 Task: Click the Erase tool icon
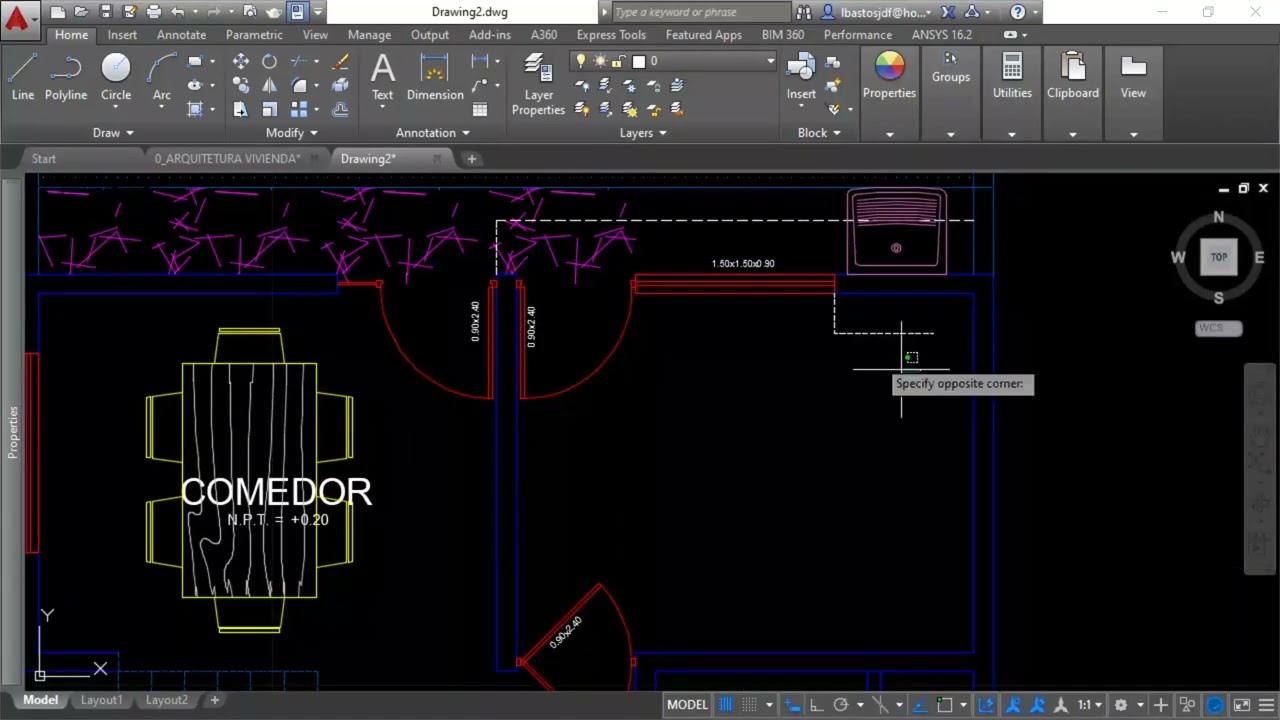pos(340,61)
